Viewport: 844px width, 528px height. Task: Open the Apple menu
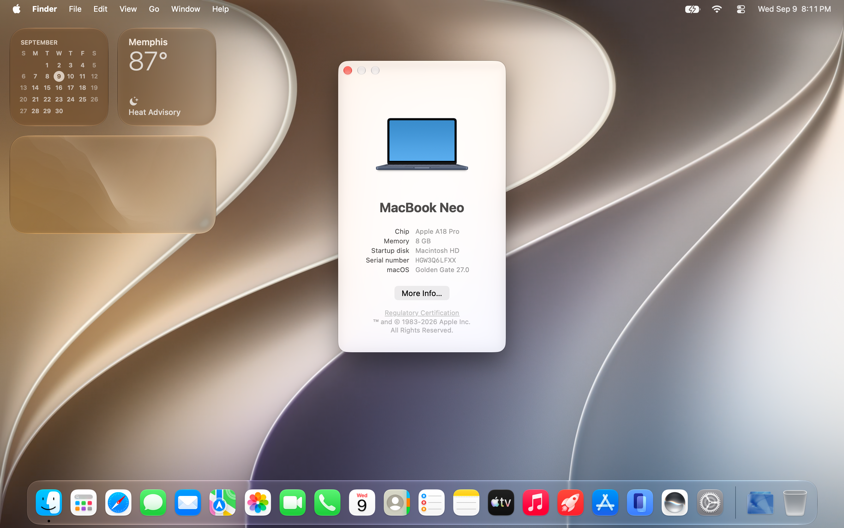16,9
